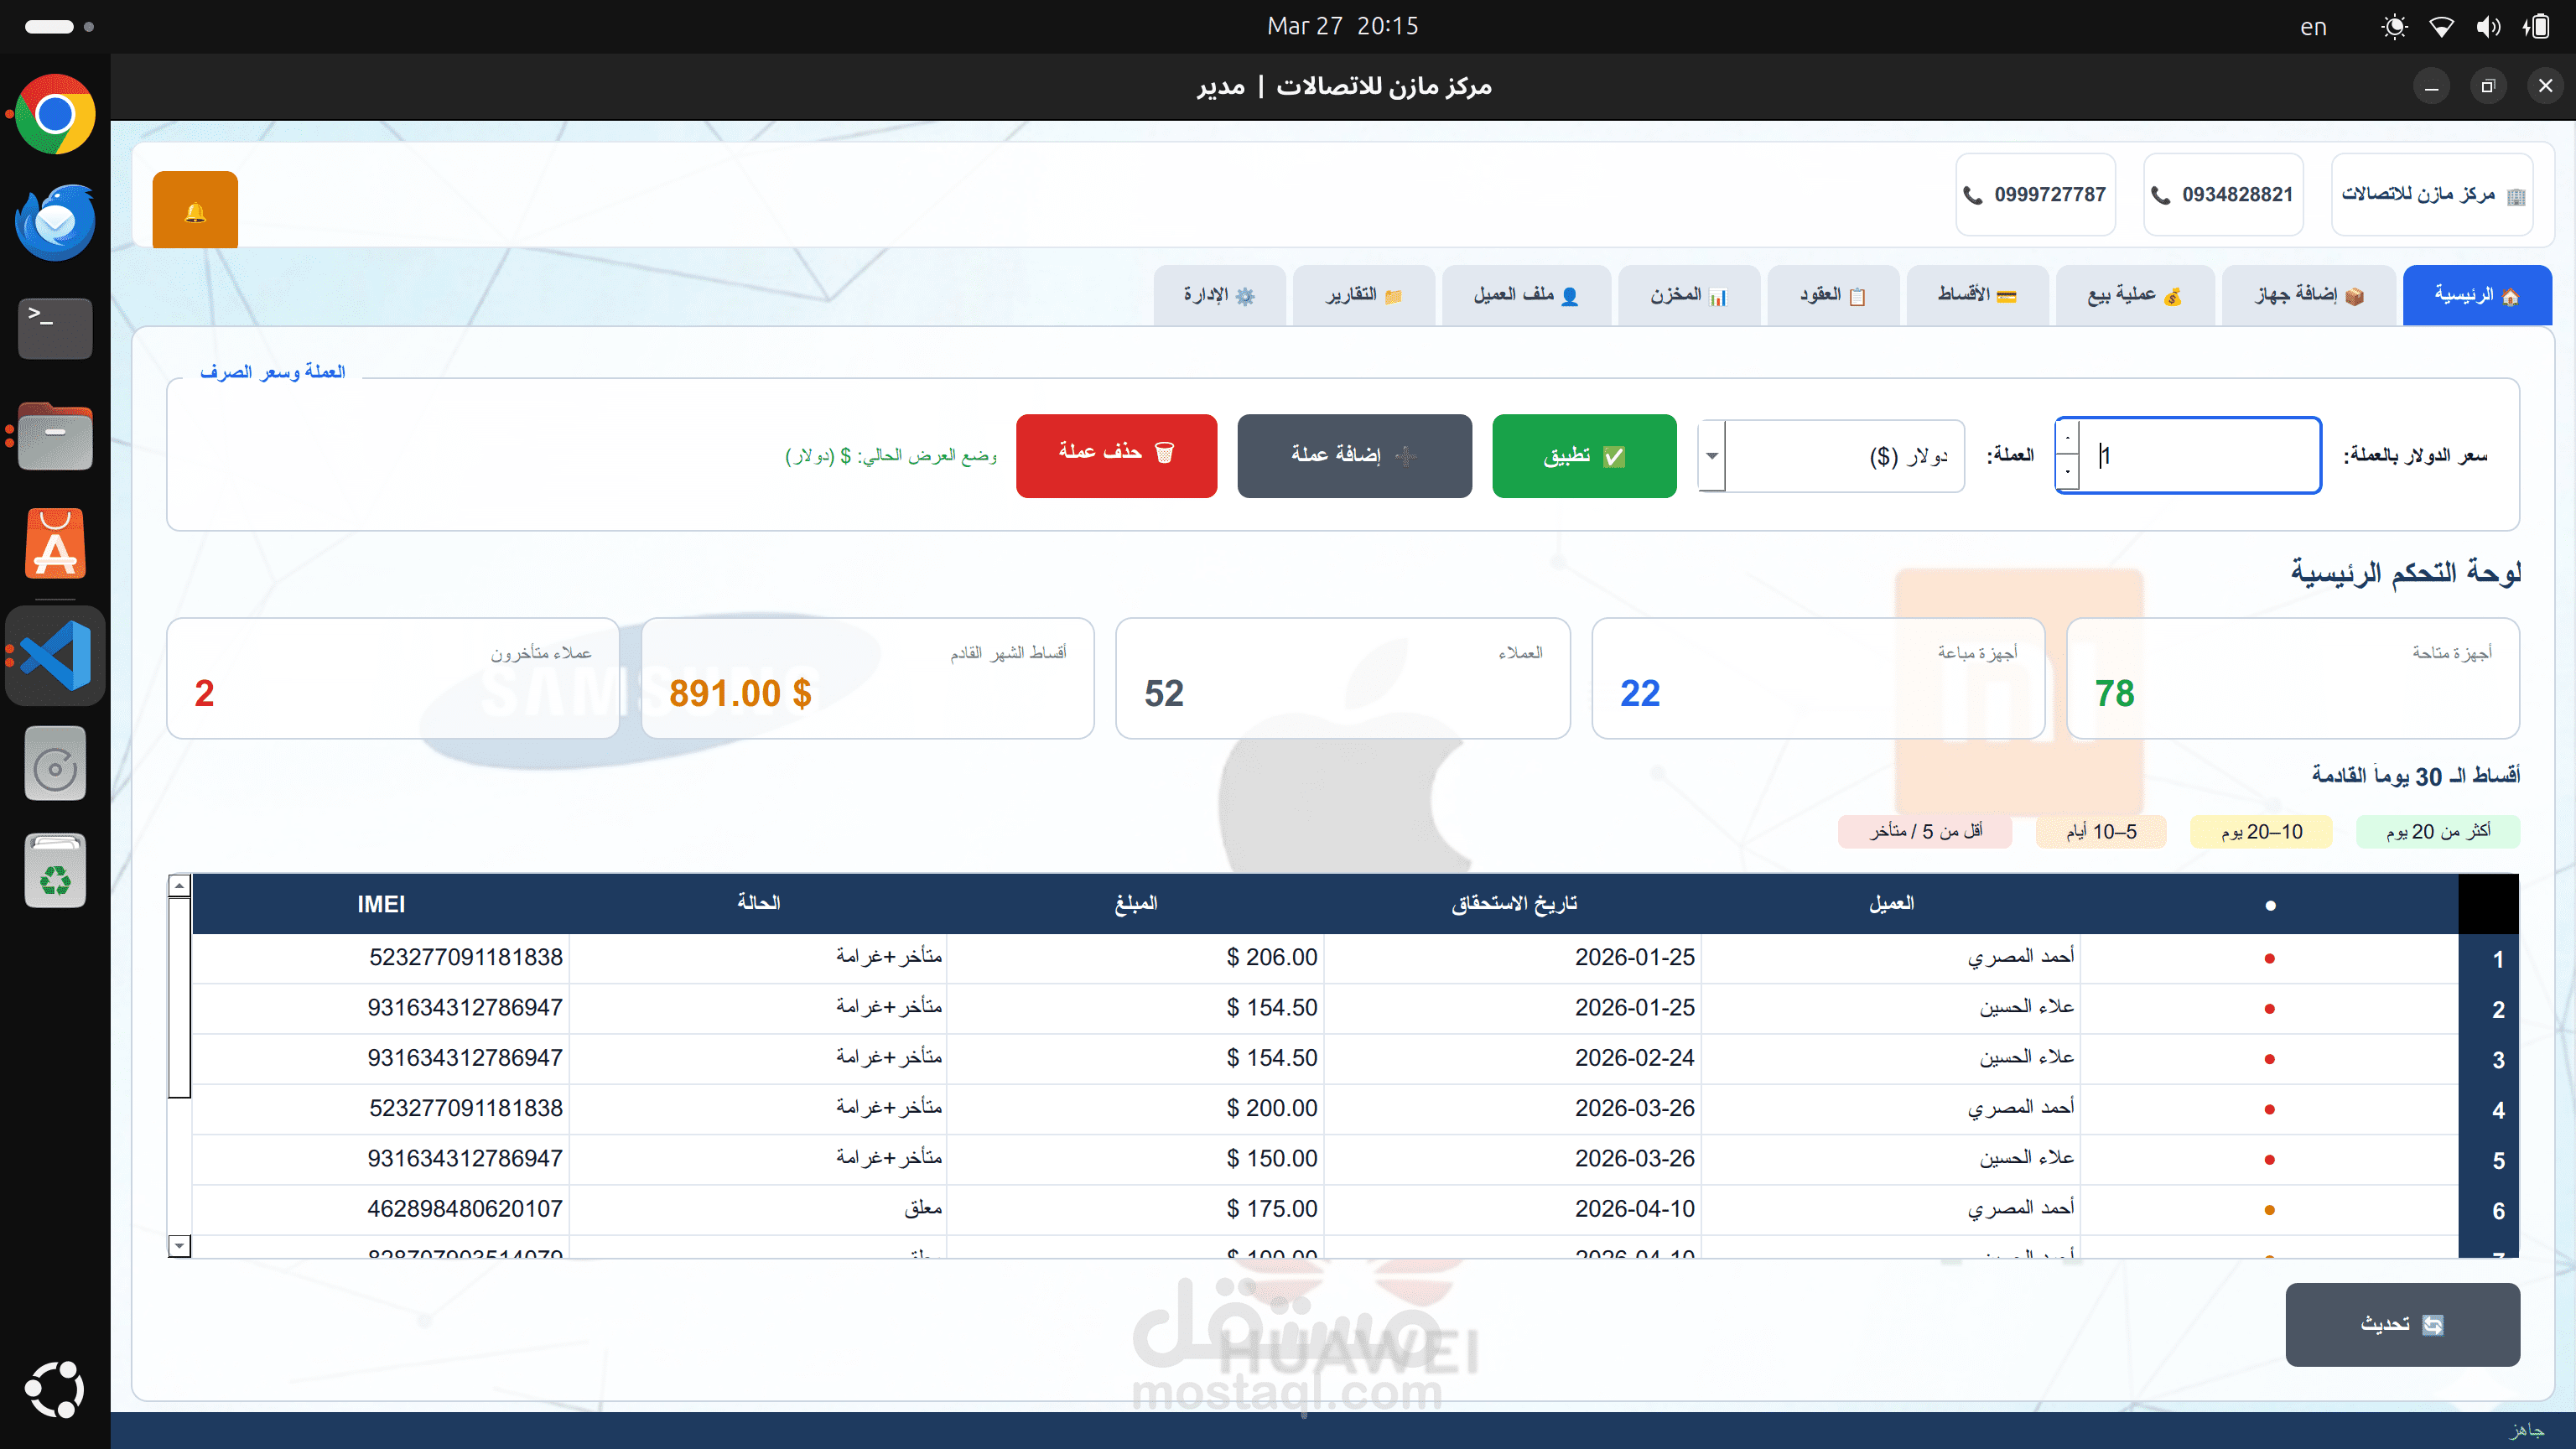This screenshot has width=2576, height=1449.
Task: Open Chrome from the dock
Action: [x=56, y=114]
